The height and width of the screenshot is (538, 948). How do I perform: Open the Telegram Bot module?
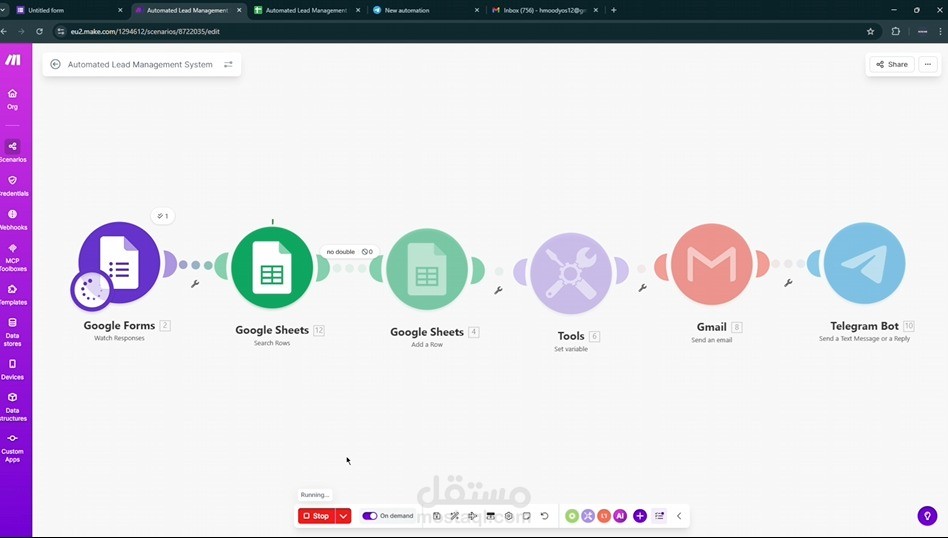865,263
